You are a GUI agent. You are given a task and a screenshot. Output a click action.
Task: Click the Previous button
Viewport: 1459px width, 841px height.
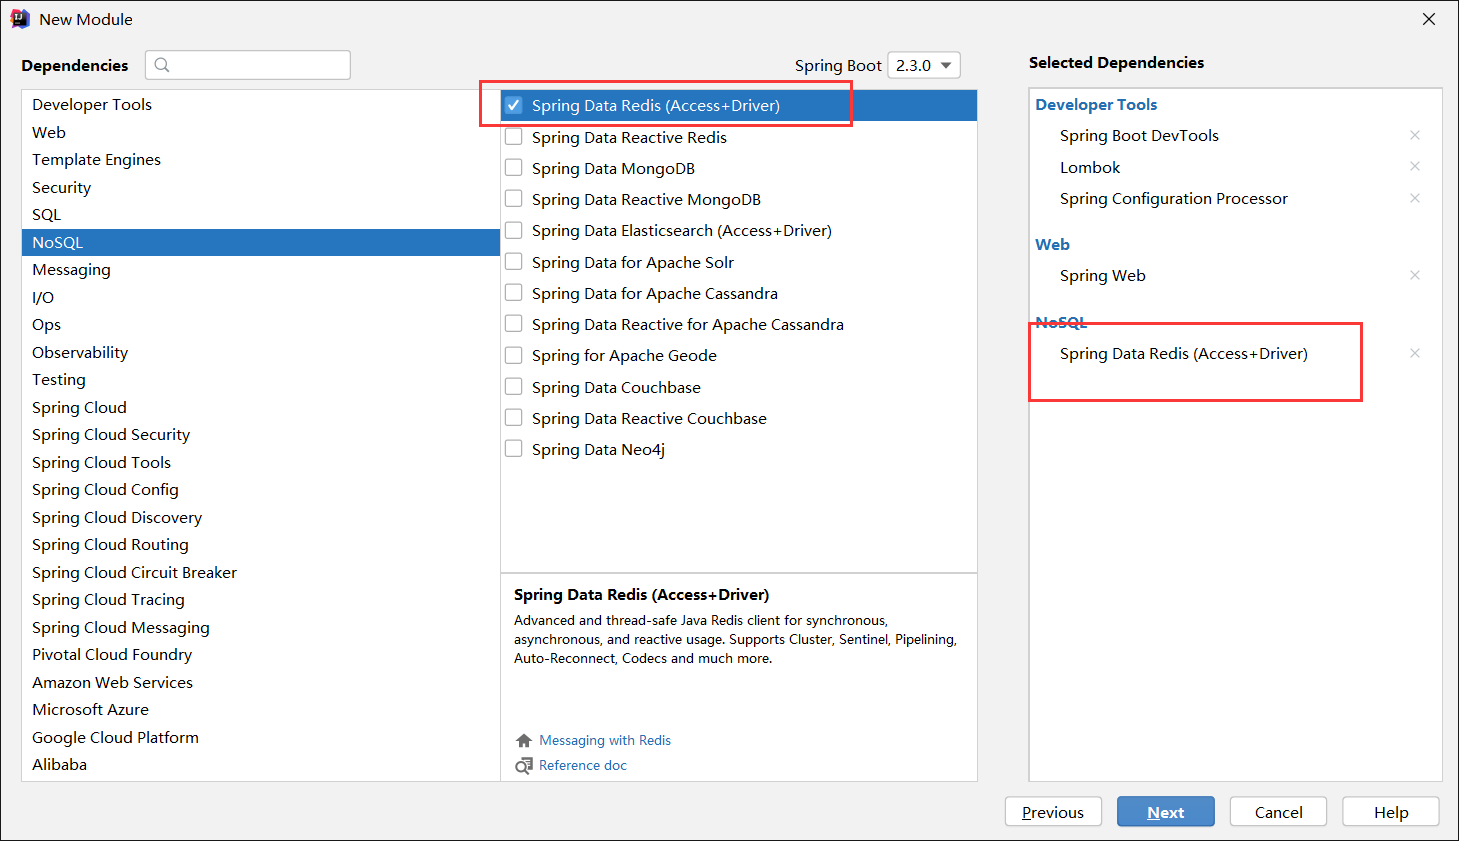[x=1053, y=812]
